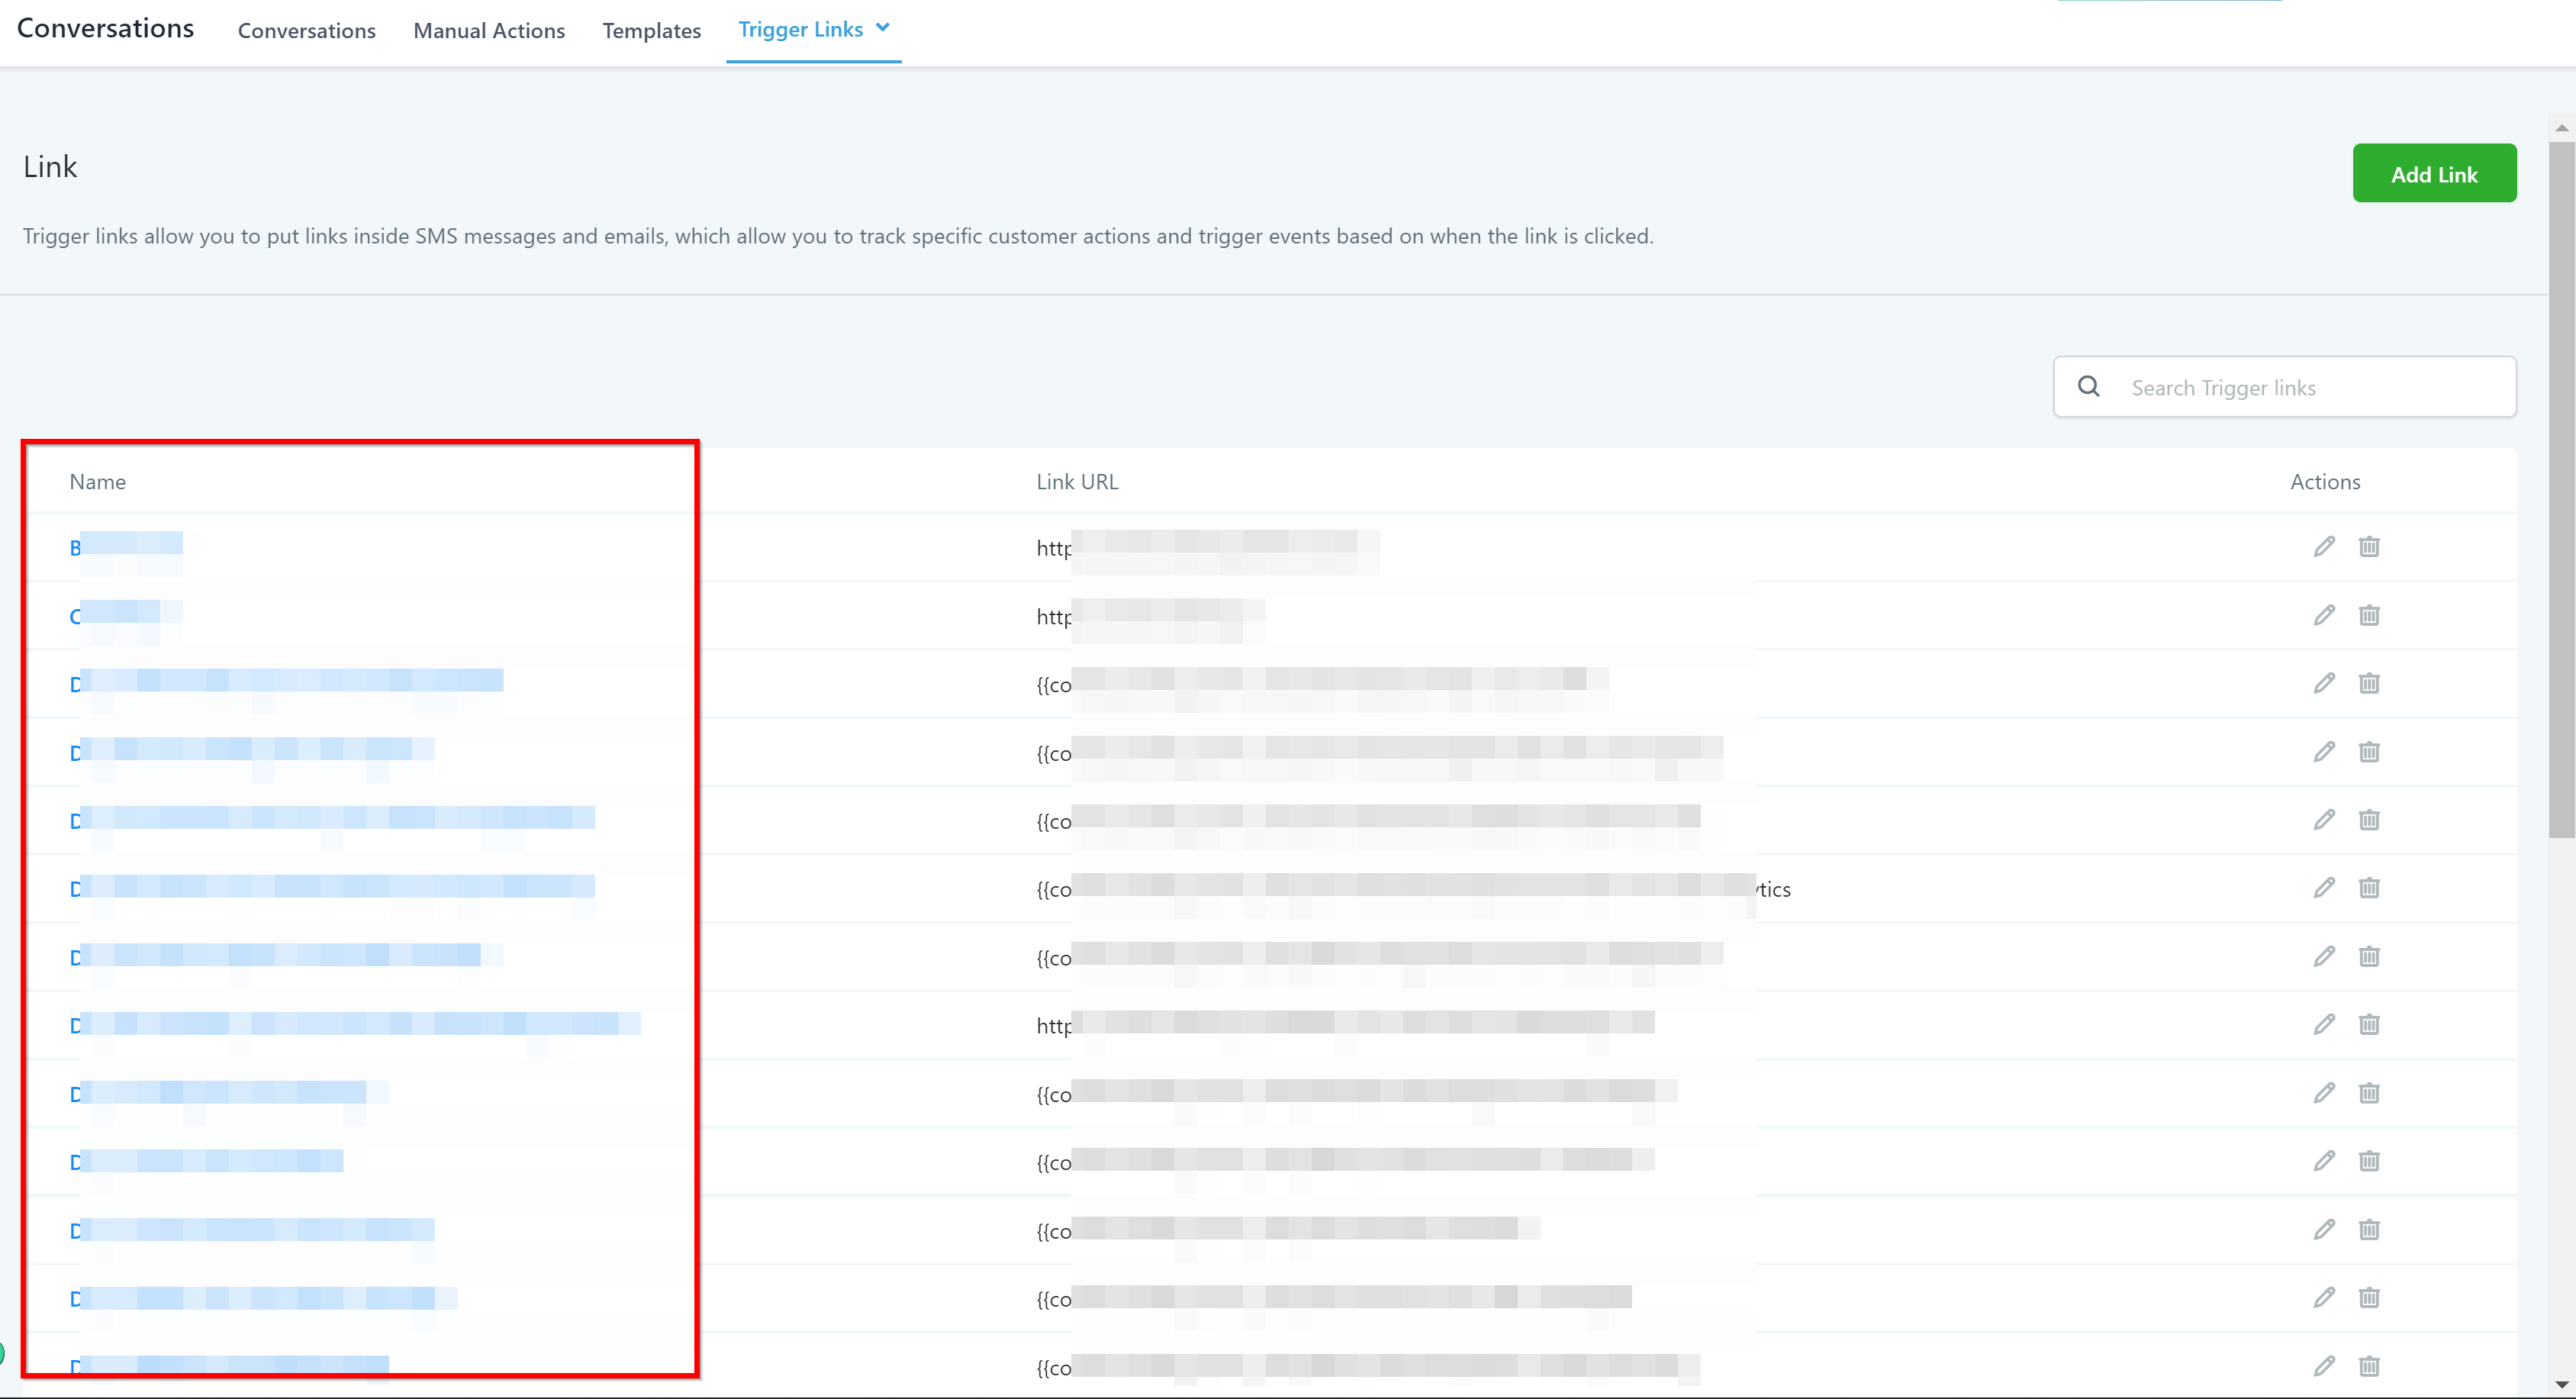Click the search magnifier icon
2576x1399 pixels.
(x=2089, y=387)
